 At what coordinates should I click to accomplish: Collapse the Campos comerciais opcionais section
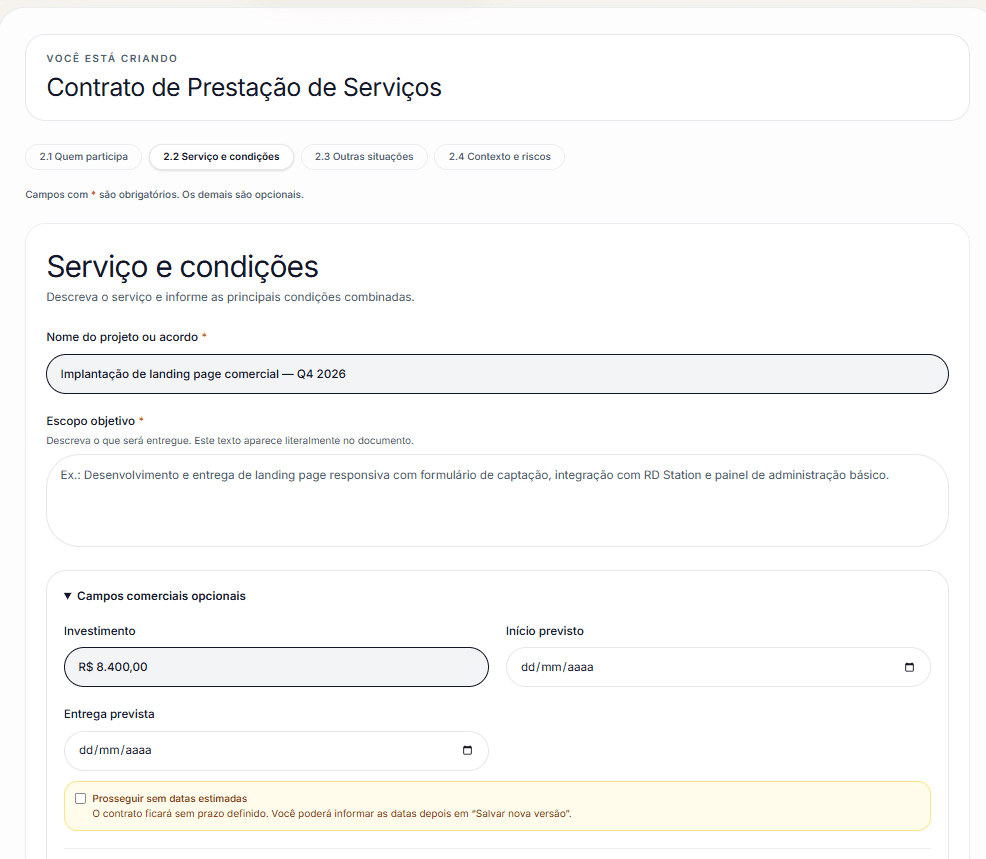coord(155,596)
